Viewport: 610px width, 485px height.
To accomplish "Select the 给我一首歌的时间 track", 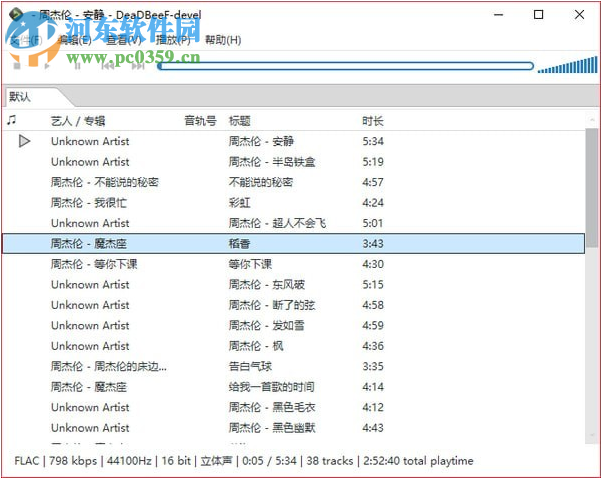I will pyautogui.click(x=272, y=389).
